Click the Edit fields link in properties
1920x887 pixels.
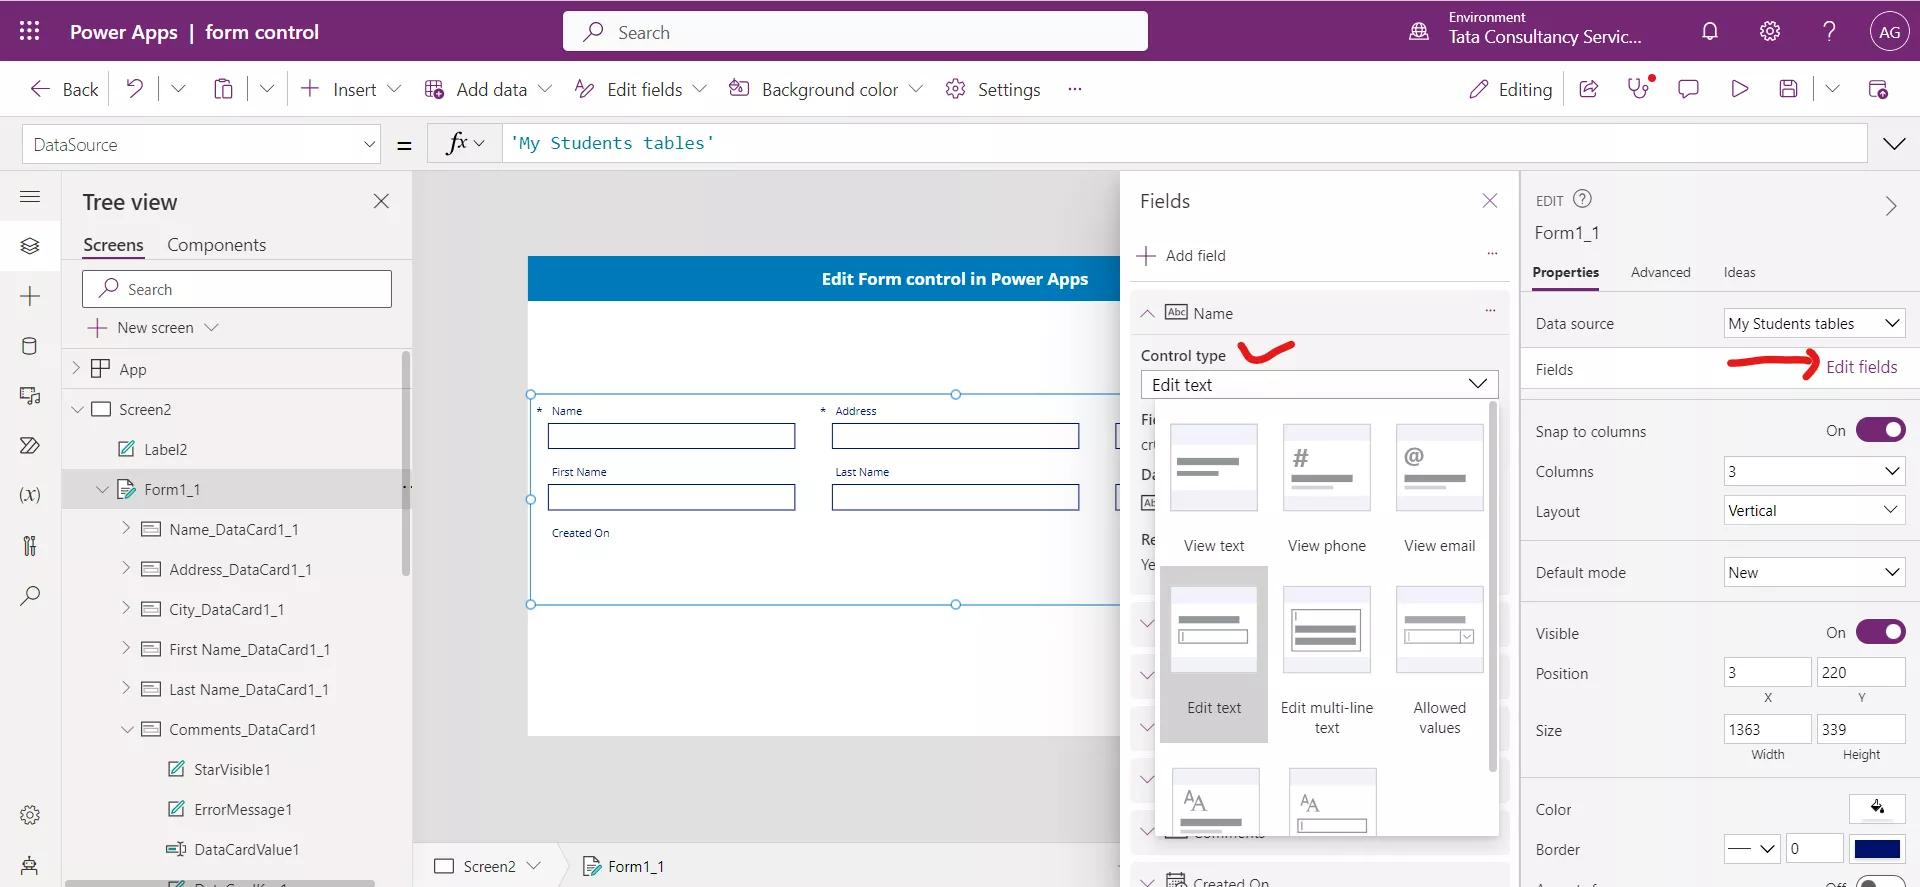(x=1861, y=367)
